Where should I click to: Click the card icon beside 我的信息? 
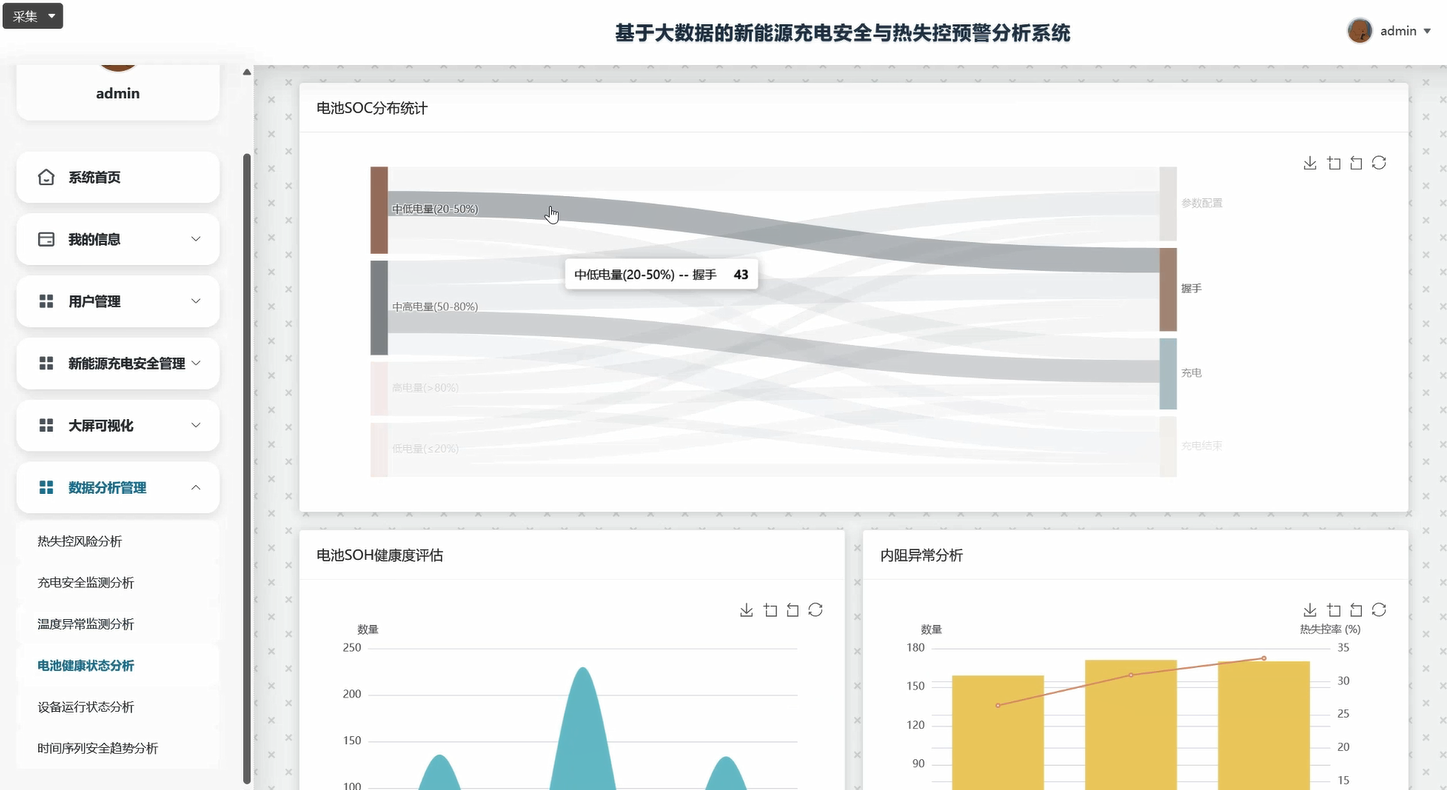(x=46, y=239)
